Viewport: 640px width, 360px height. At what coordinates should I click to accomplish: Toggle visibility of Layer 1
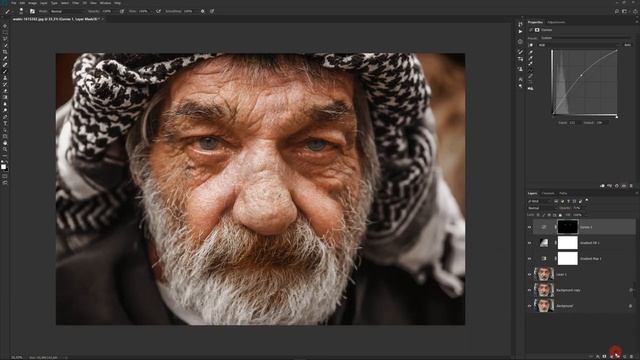click(x=529, y=274)
